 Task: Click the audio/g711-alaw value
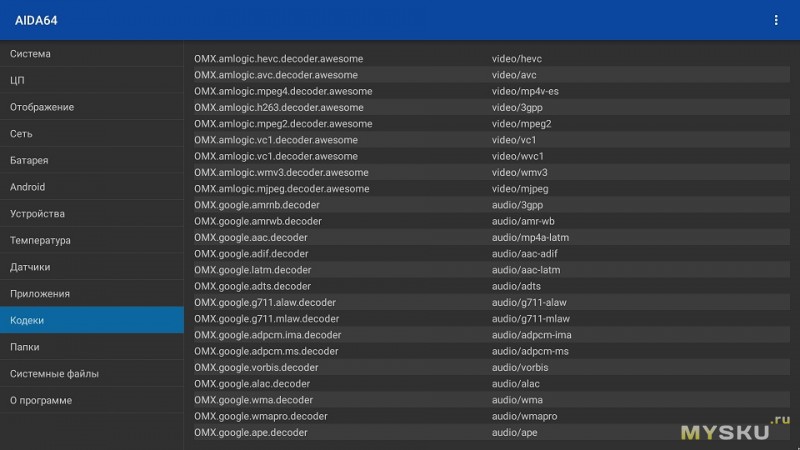click(529, 303)
